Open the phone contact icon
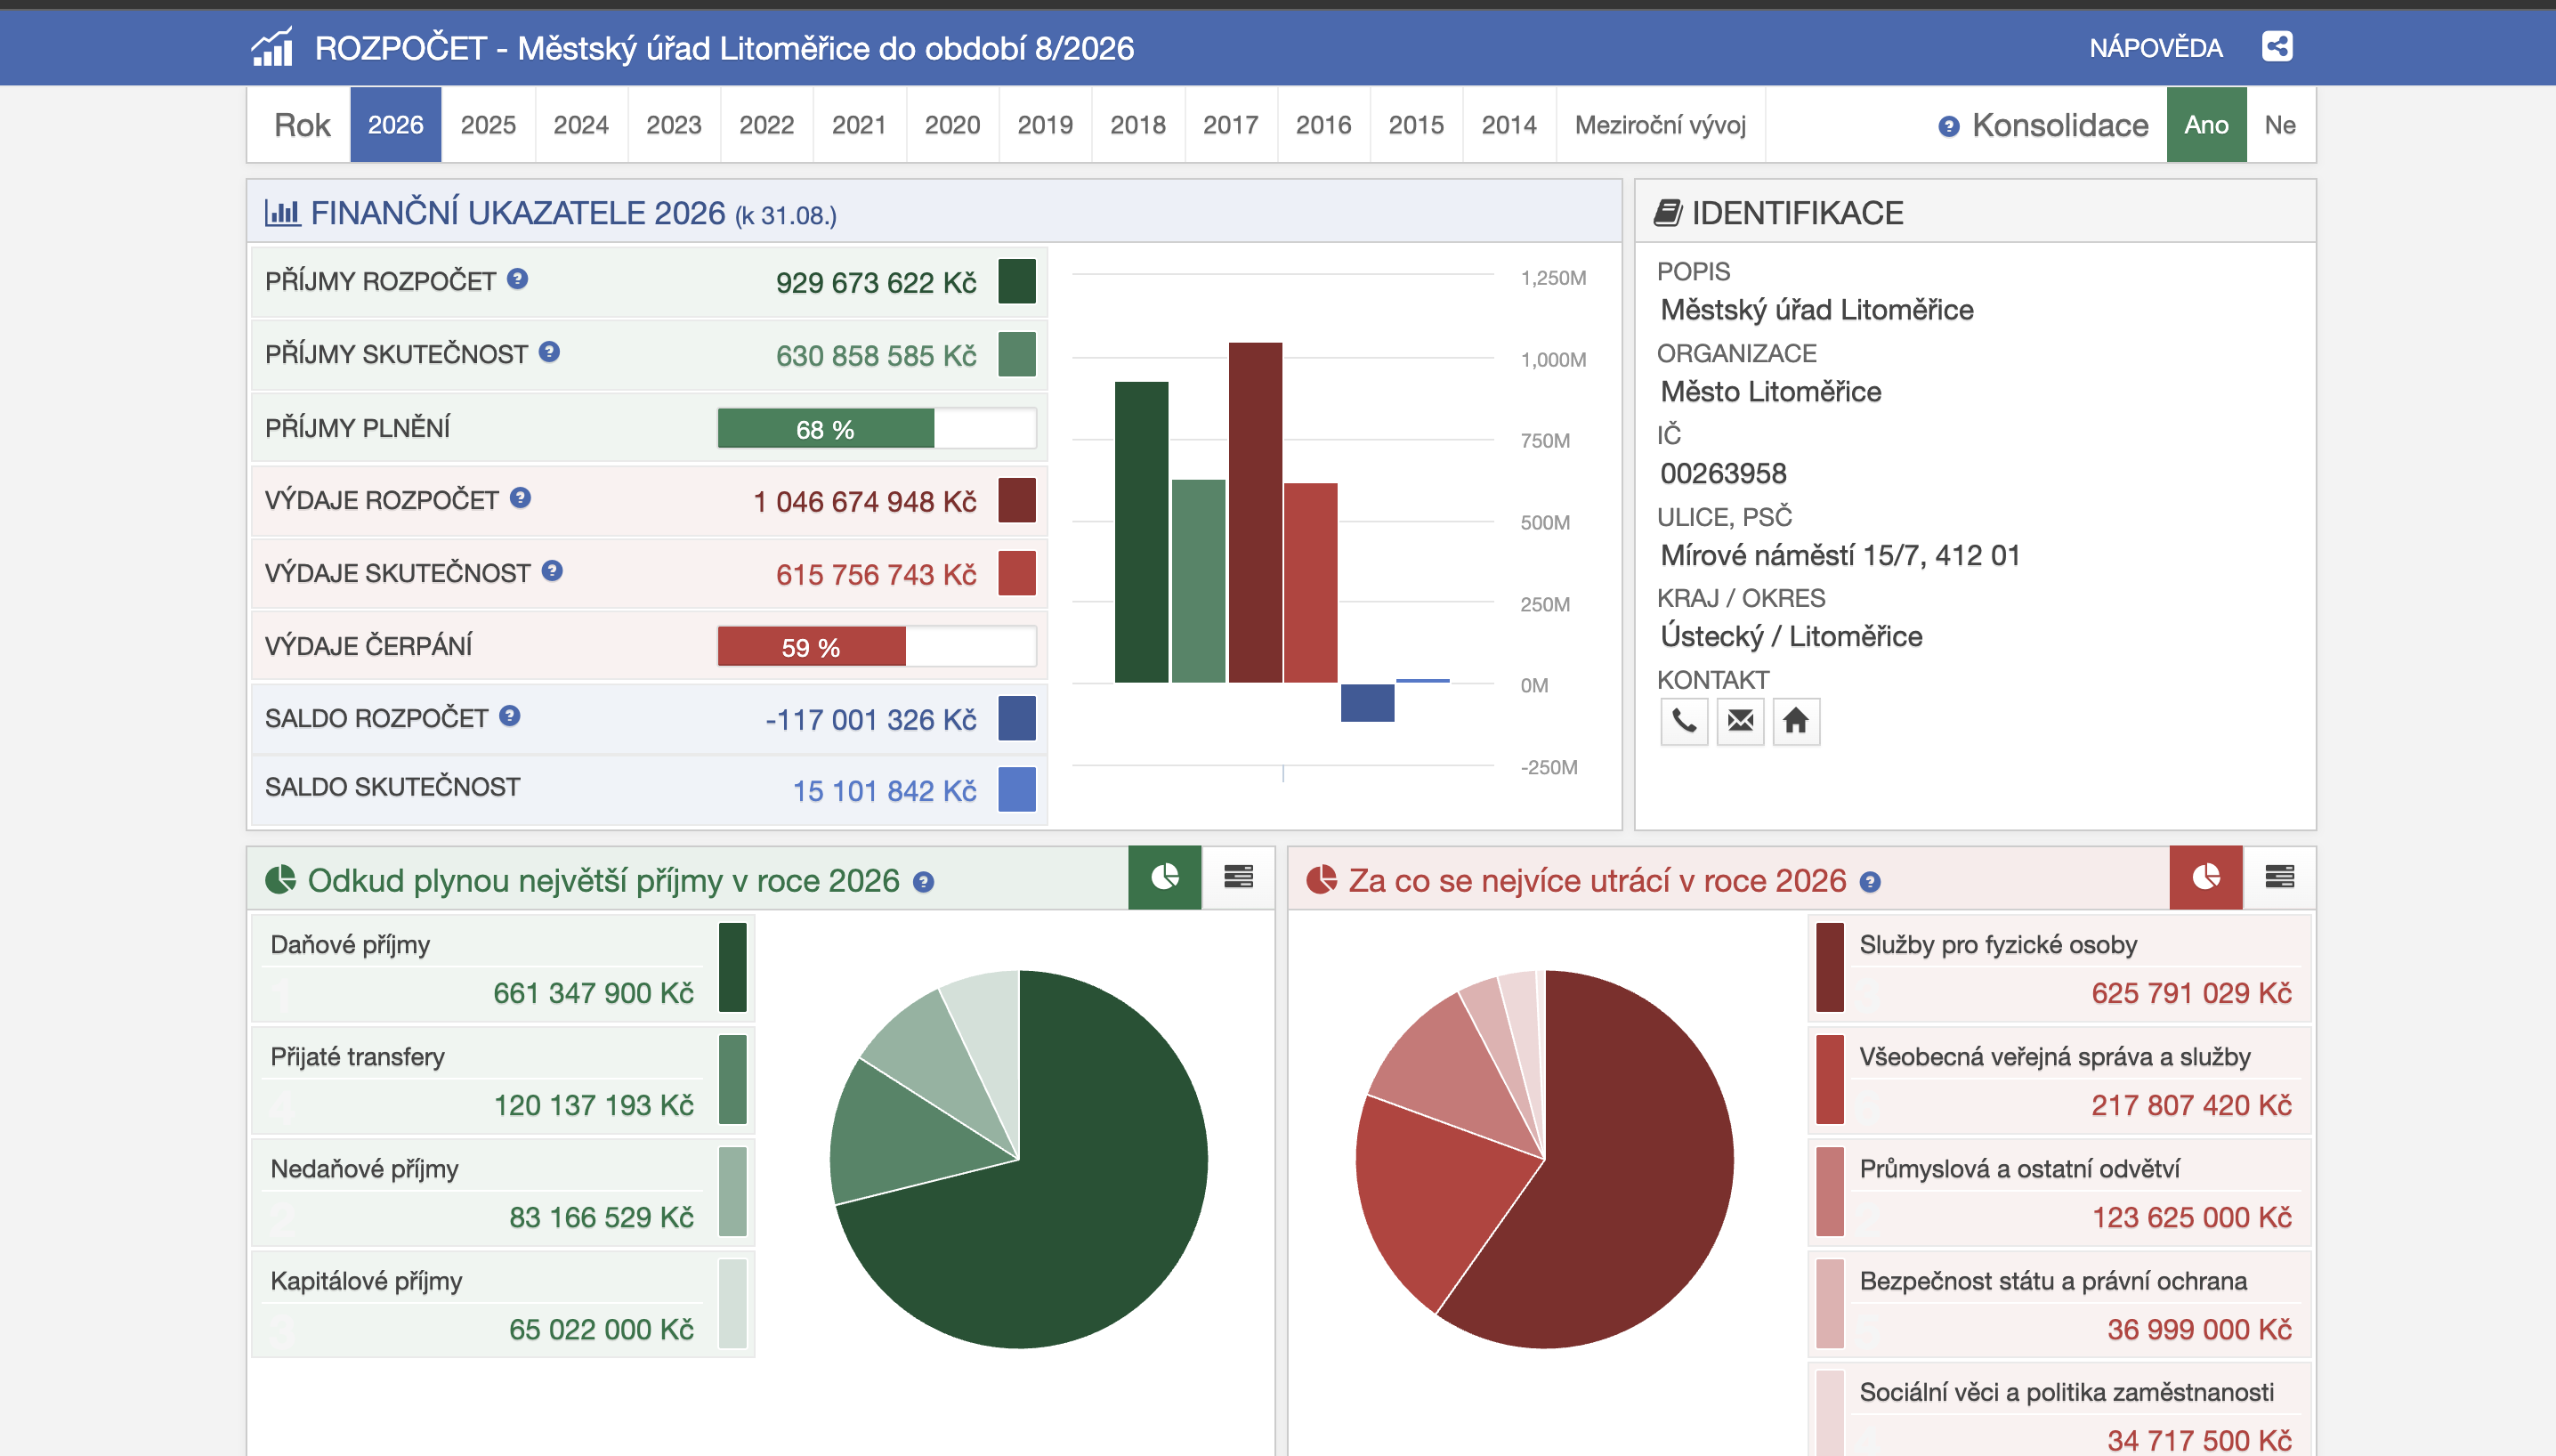Image resolution: width=2556 pixels, height=1456 pixels. [1684, 721]
